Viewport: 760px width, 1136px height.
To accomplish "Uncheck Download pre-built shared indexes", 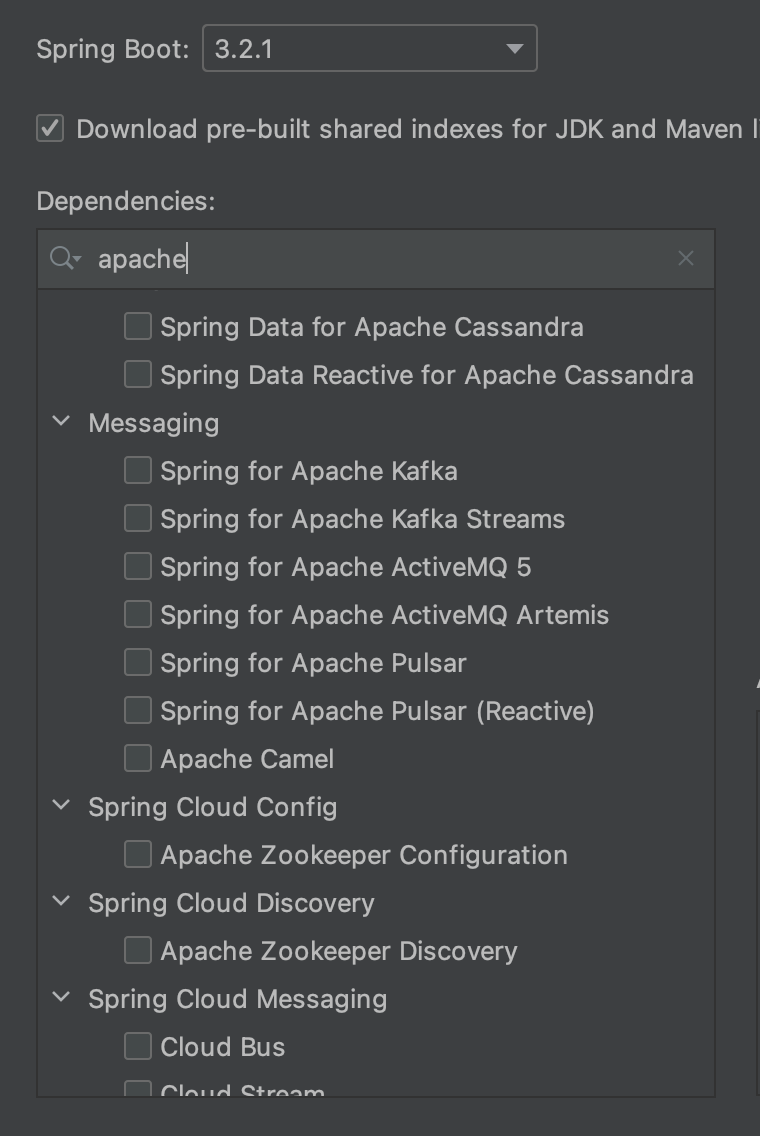I will point(50,129).
